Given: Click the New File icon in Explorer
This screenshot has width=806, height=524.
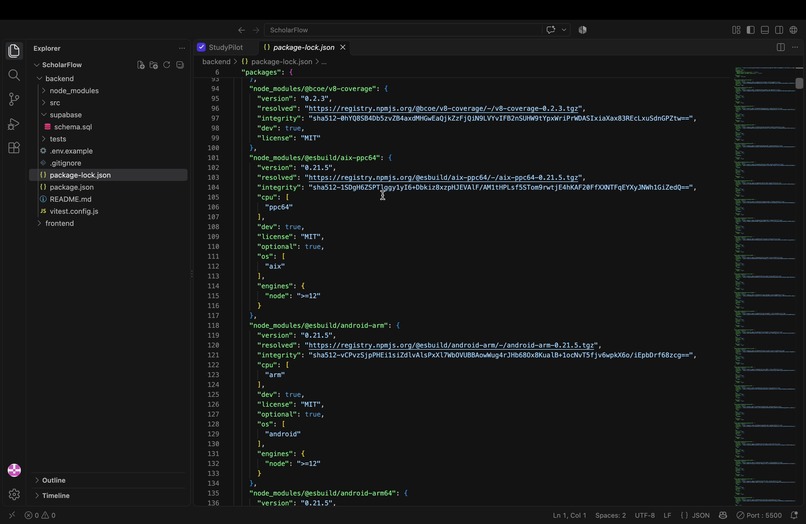Looking at the screenshot, I should pyautogui.click(x=141, y=65).
